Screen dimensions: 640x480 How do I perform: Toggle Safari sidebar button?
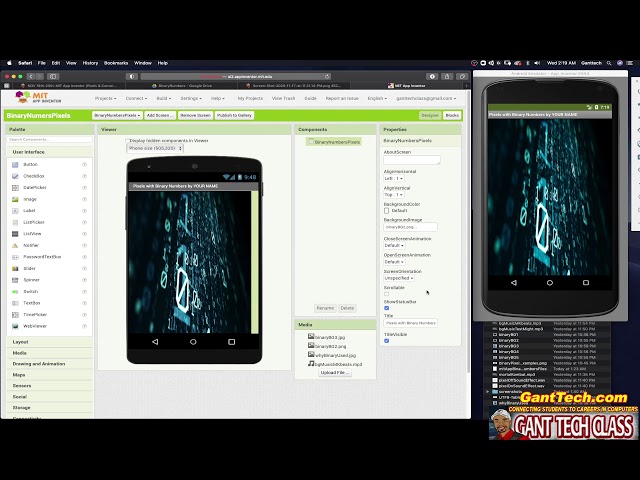(x=53, y=76)
